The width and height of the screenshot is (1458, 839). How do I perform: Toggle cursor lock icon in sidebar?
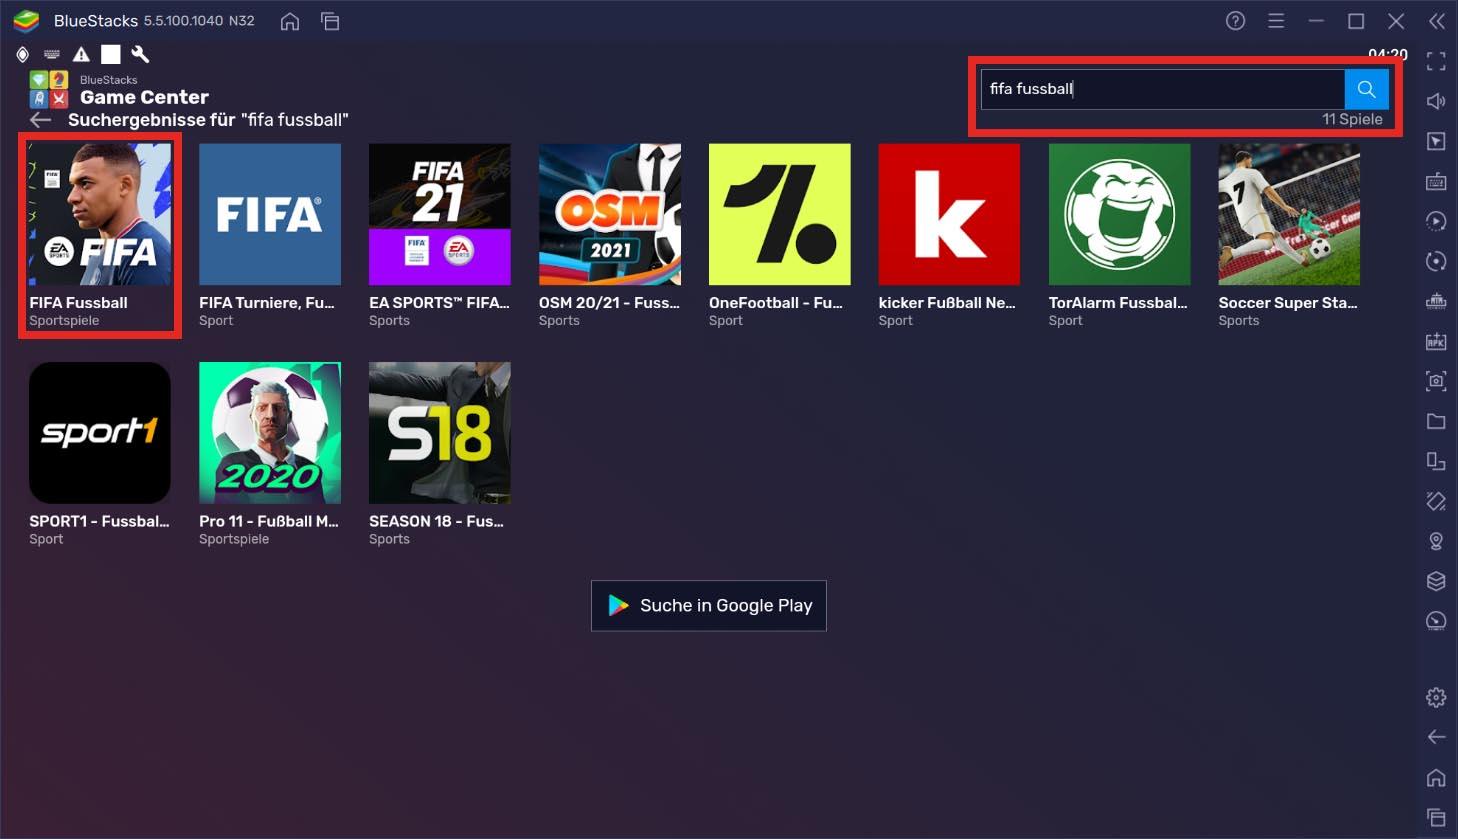[x=1436, y=141]
